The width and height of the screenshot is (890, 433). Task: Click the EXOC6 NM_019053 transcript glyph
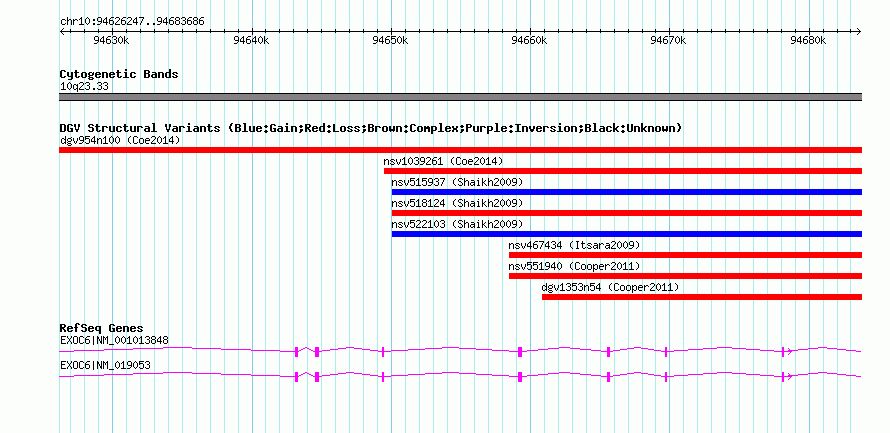(x=460, y=376)
